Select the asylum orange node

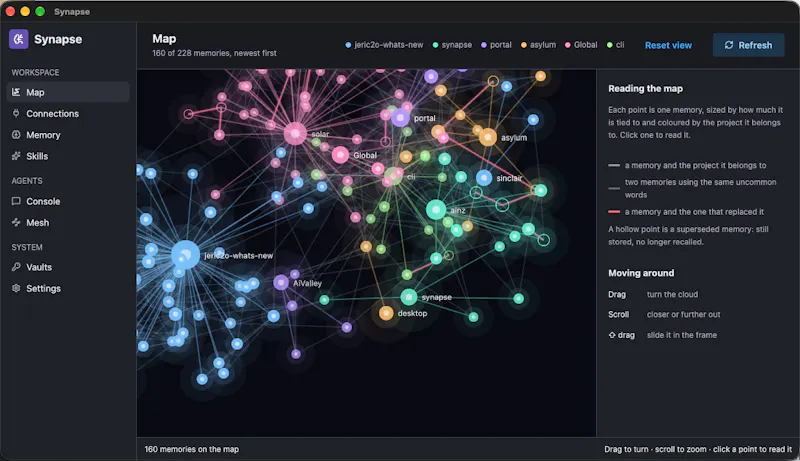coord(487,137)
